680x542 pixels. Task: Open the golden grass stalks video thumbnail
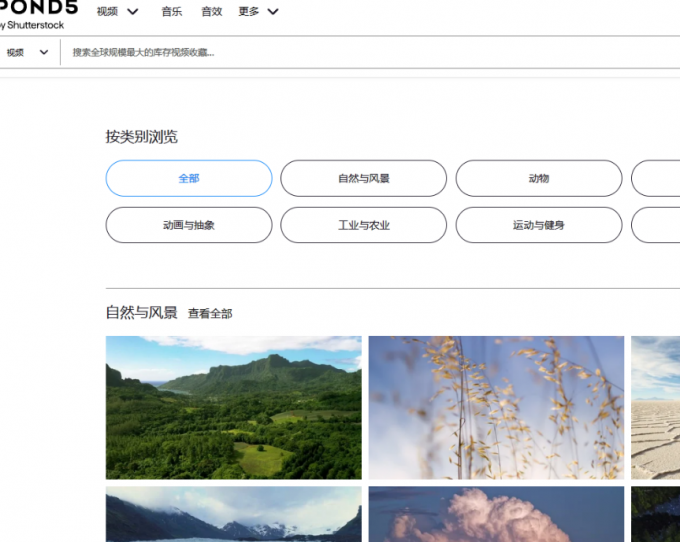(x=496, y=407)
